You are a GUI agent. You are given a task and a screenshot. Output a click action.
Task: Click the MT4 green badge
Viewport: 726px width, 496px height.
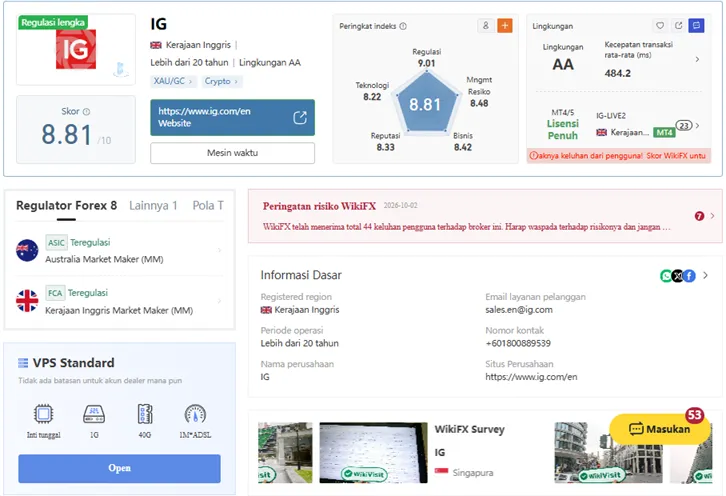tap(664, 132)
